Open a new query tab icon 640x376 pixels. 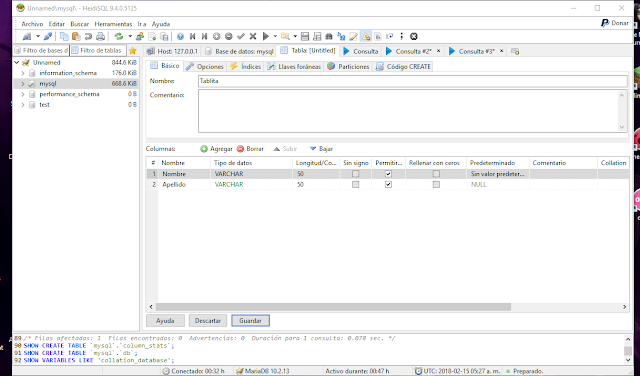tap(515, 51)
